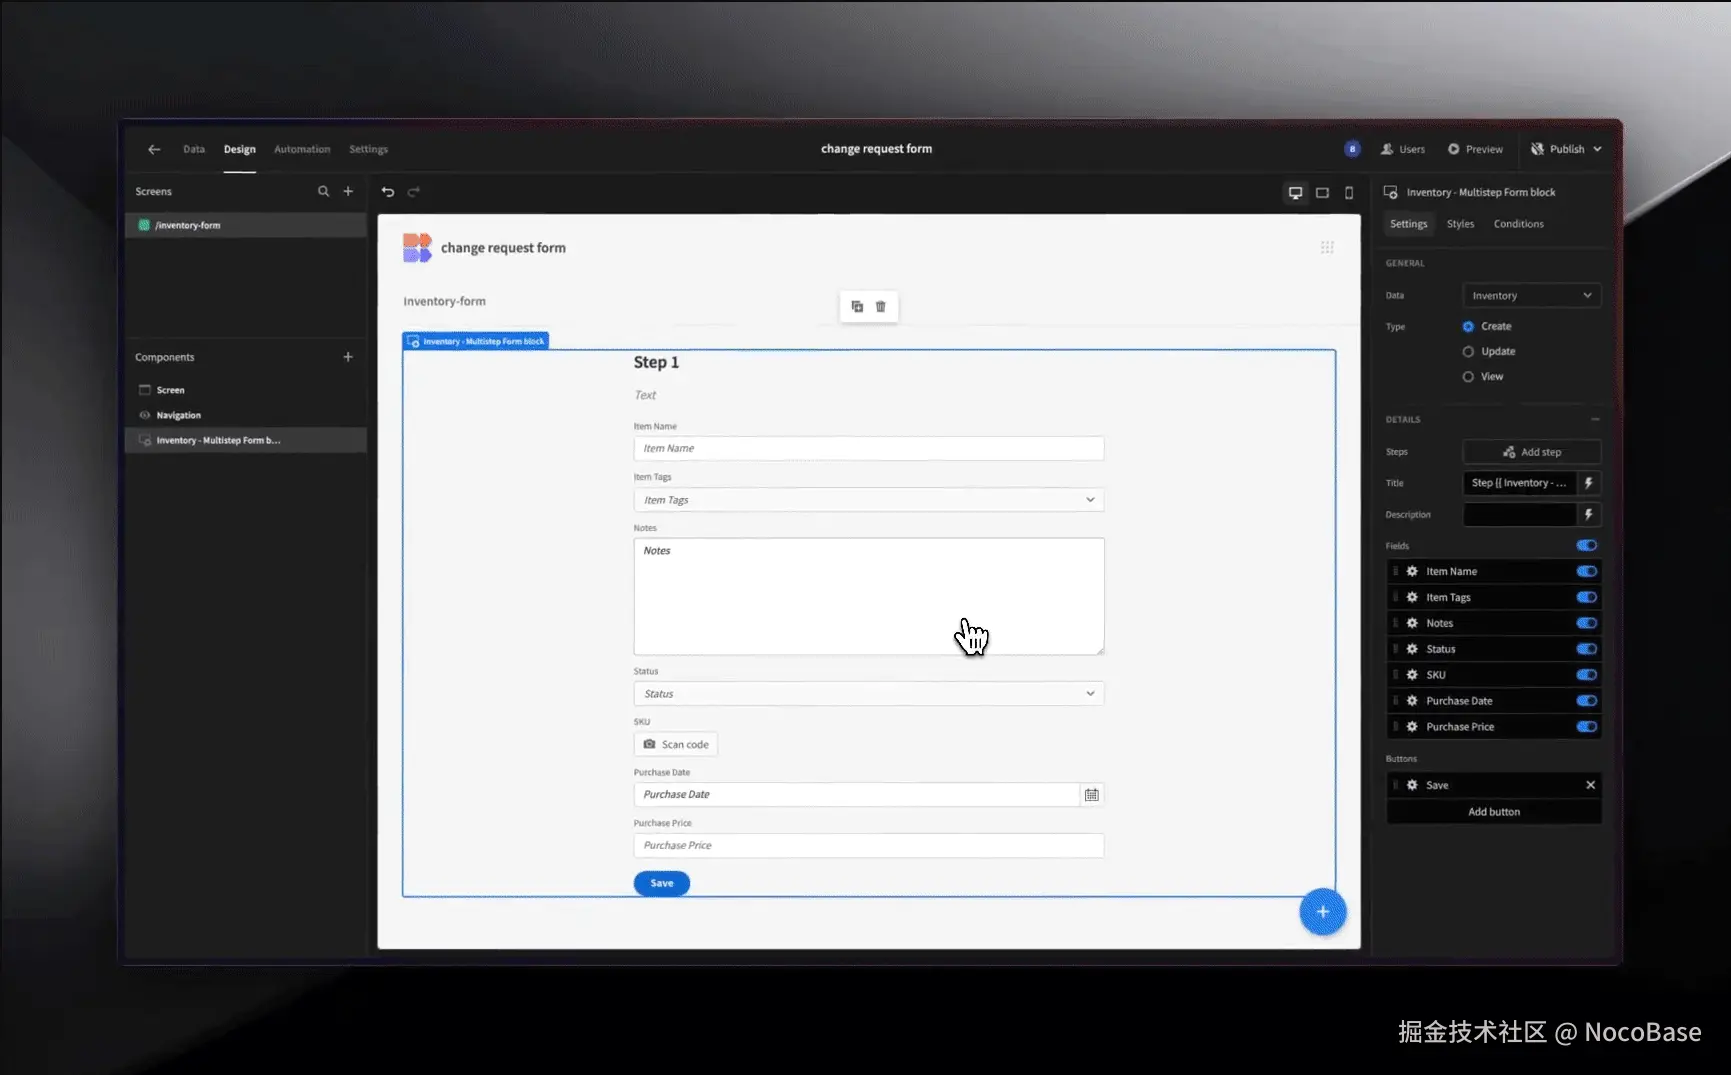The image size is (1731, 1075).
Task: Toggle the Purchase Date field switch
Action: click(x=1587, y=701)
